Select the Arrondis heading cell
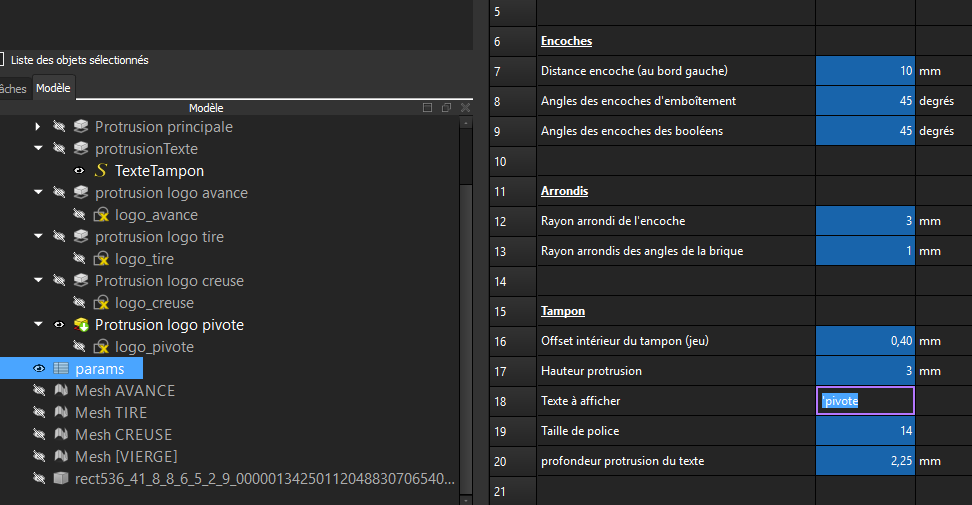972x505 pixels. point(676,191)
